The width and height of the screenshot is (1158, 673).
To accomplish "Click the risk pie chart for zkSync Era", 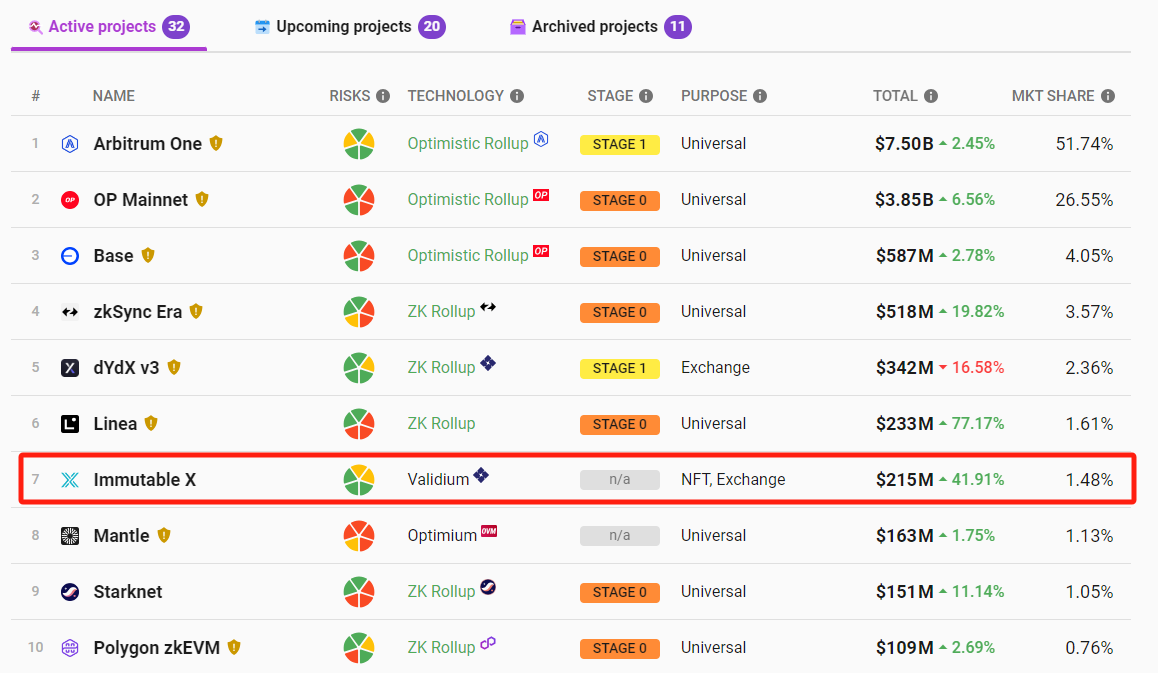I will pyautogui.click(x=359, y=312).
